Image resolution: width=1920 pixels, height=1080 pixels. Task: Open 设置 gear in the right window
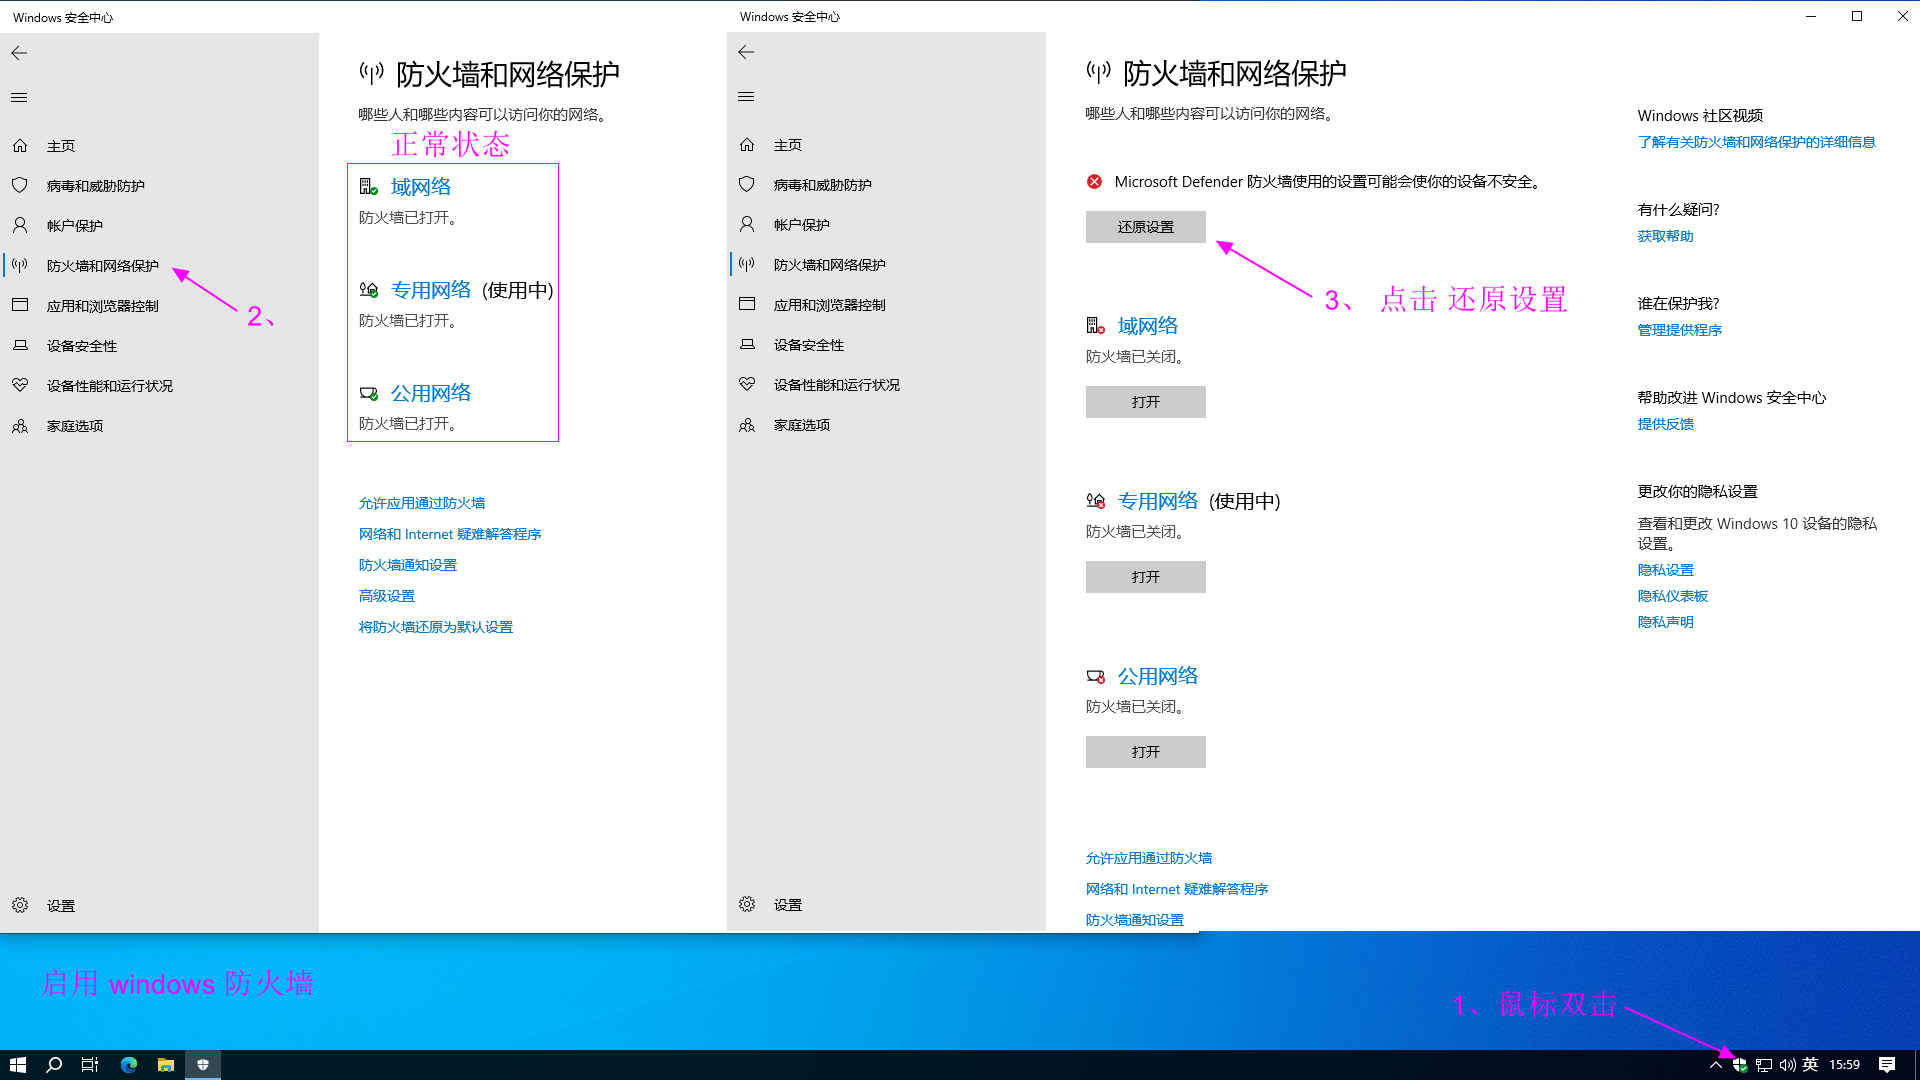click(747, 904)
